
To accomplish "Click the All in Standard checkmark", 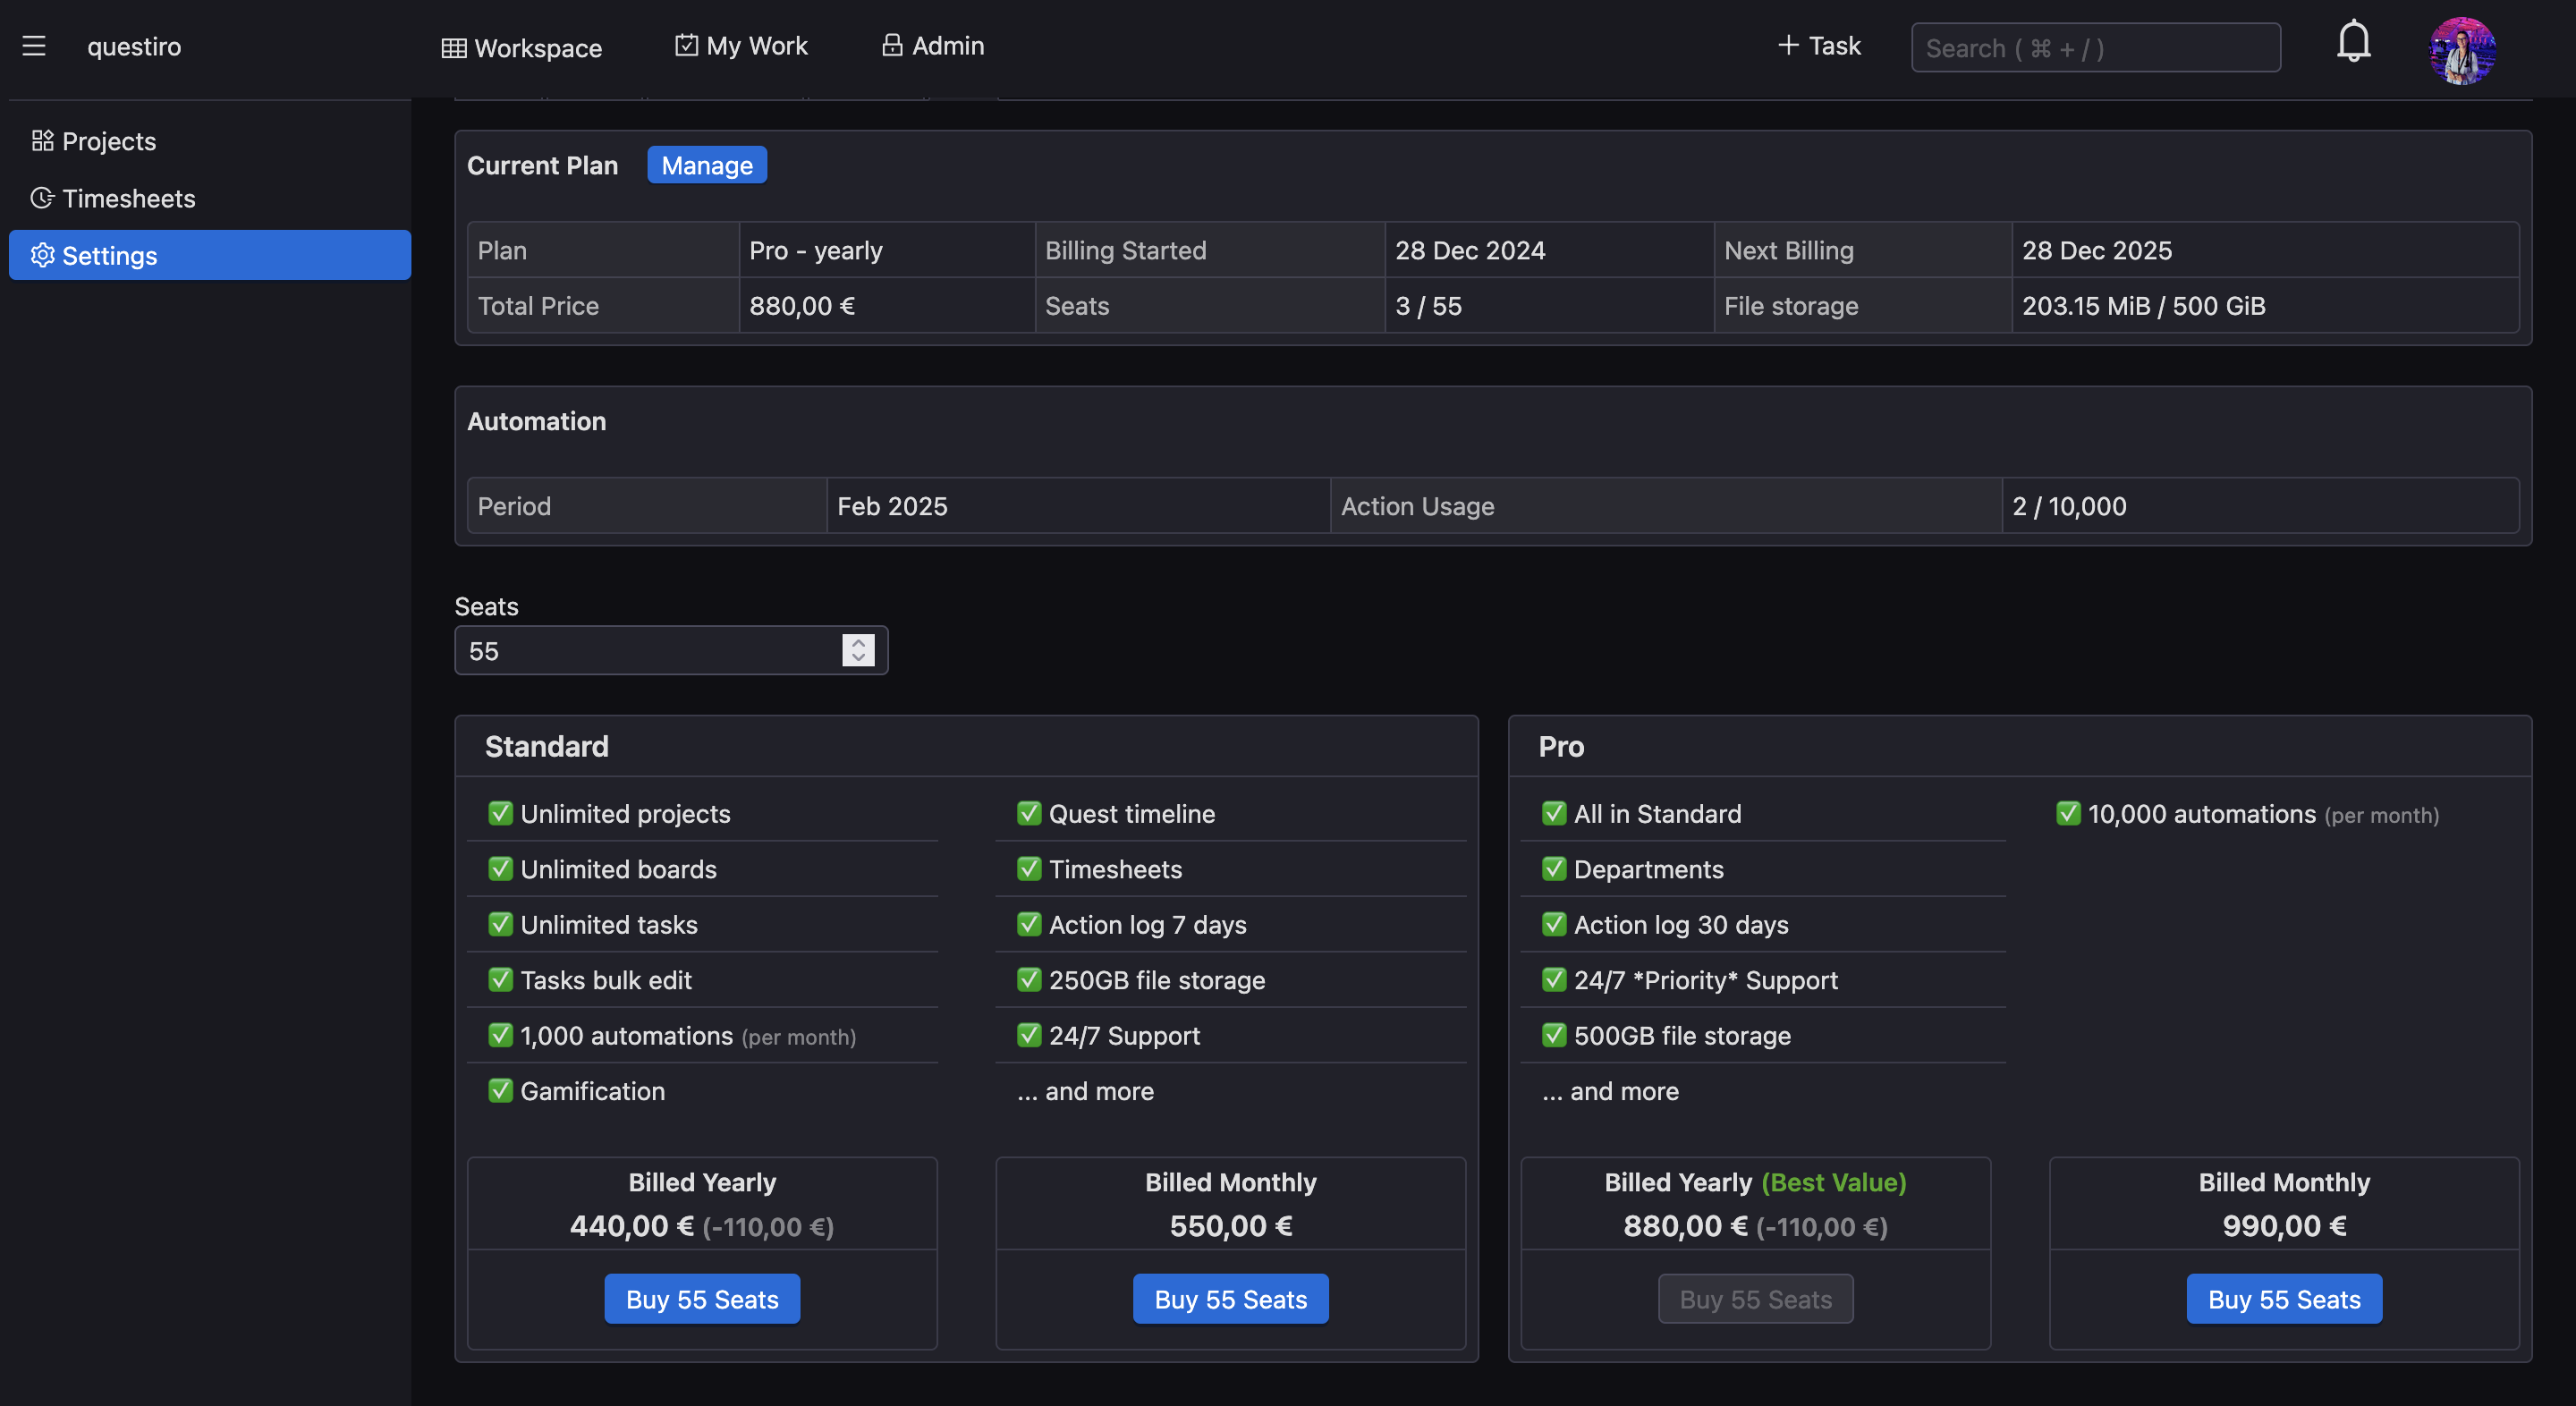I will click(x=1554, y=813).
